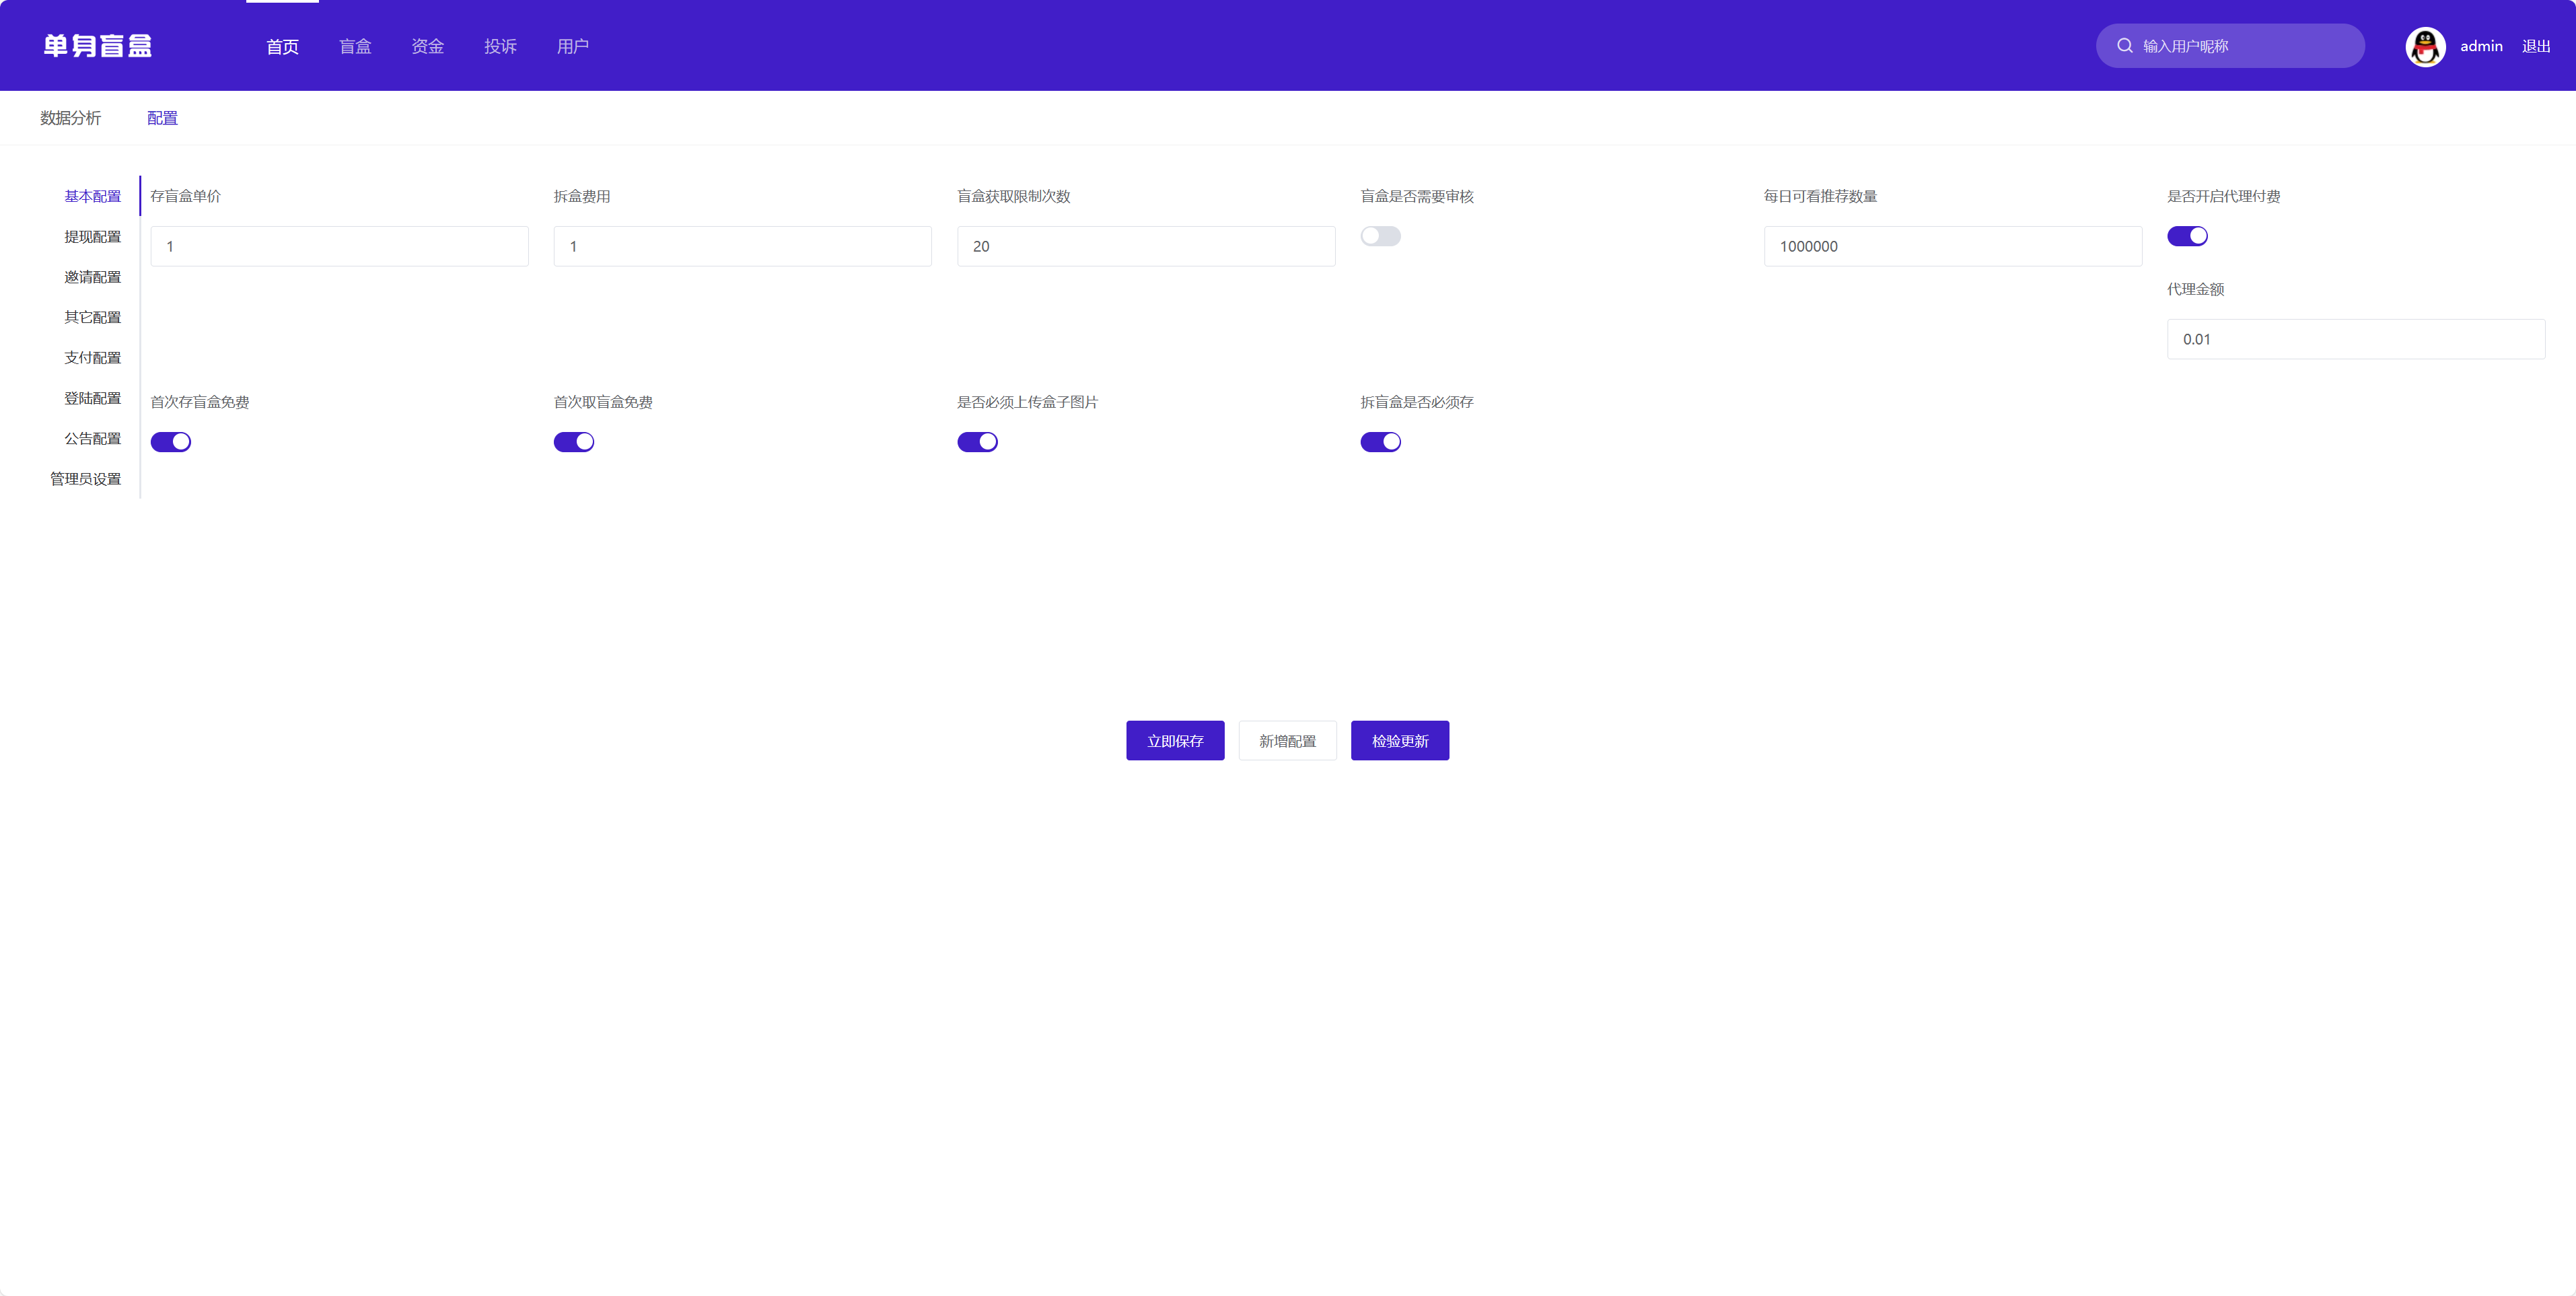Click the 新增配置 button
Viewport: 2576px width, 1296px height.
pyautogui.click(x=1287, y=741)
